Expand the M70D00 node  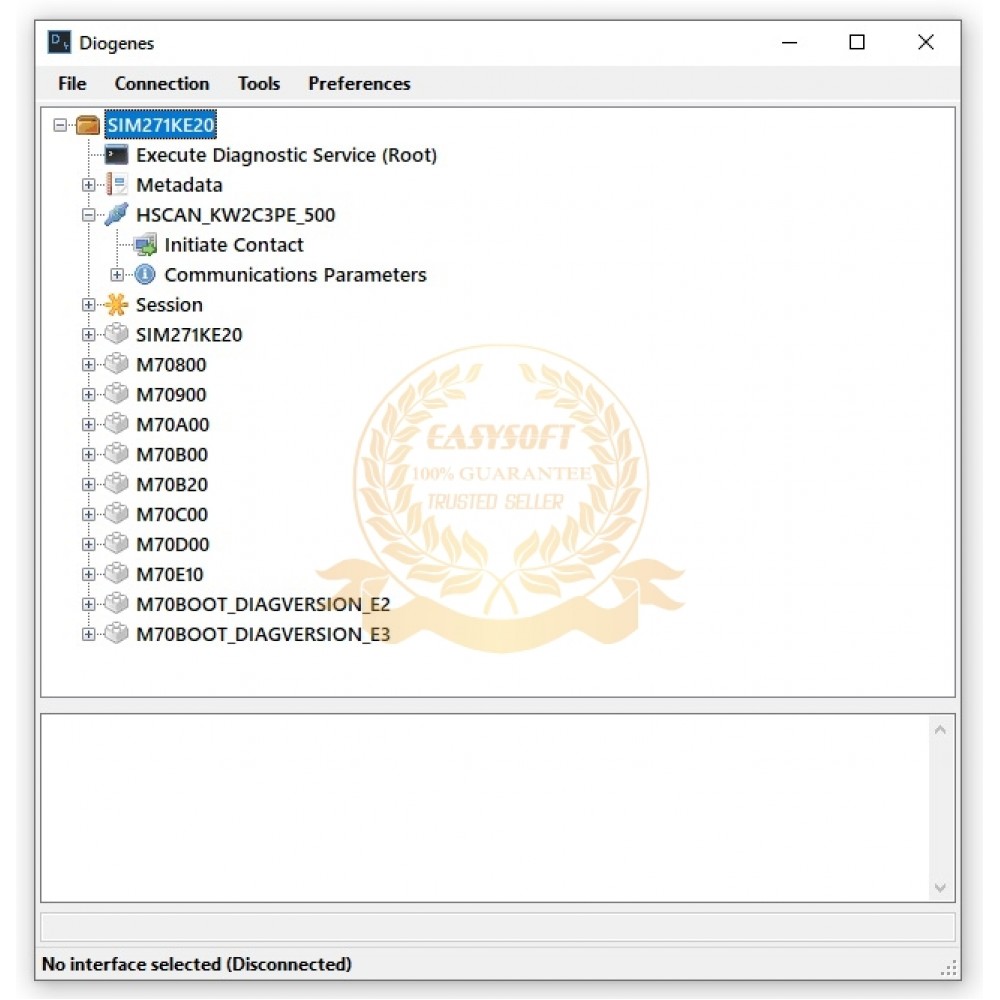click(89, 545)
